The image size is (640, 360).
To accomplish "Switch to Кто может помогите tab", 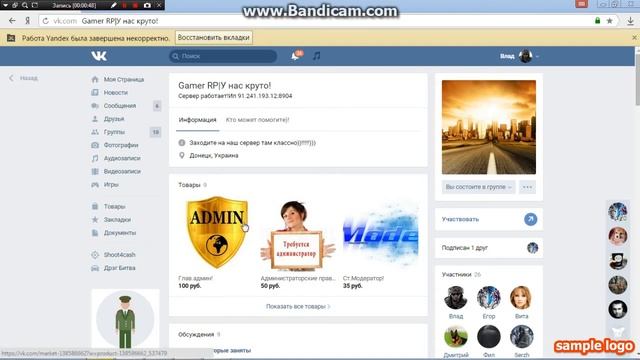I will pyautogui.click(x=258, y=120).
